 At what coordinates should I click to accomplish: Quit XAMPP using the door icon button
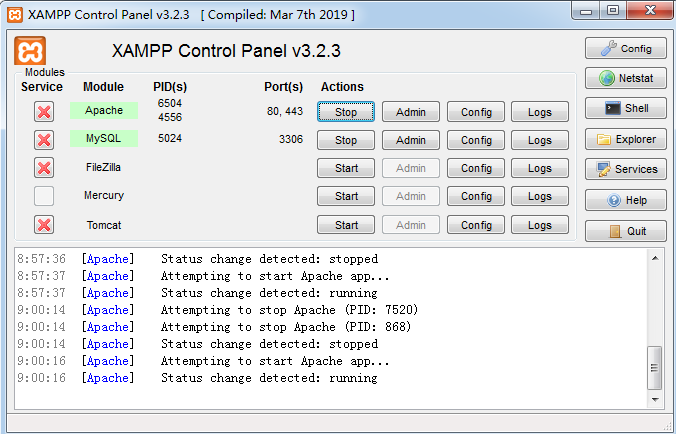626,231
